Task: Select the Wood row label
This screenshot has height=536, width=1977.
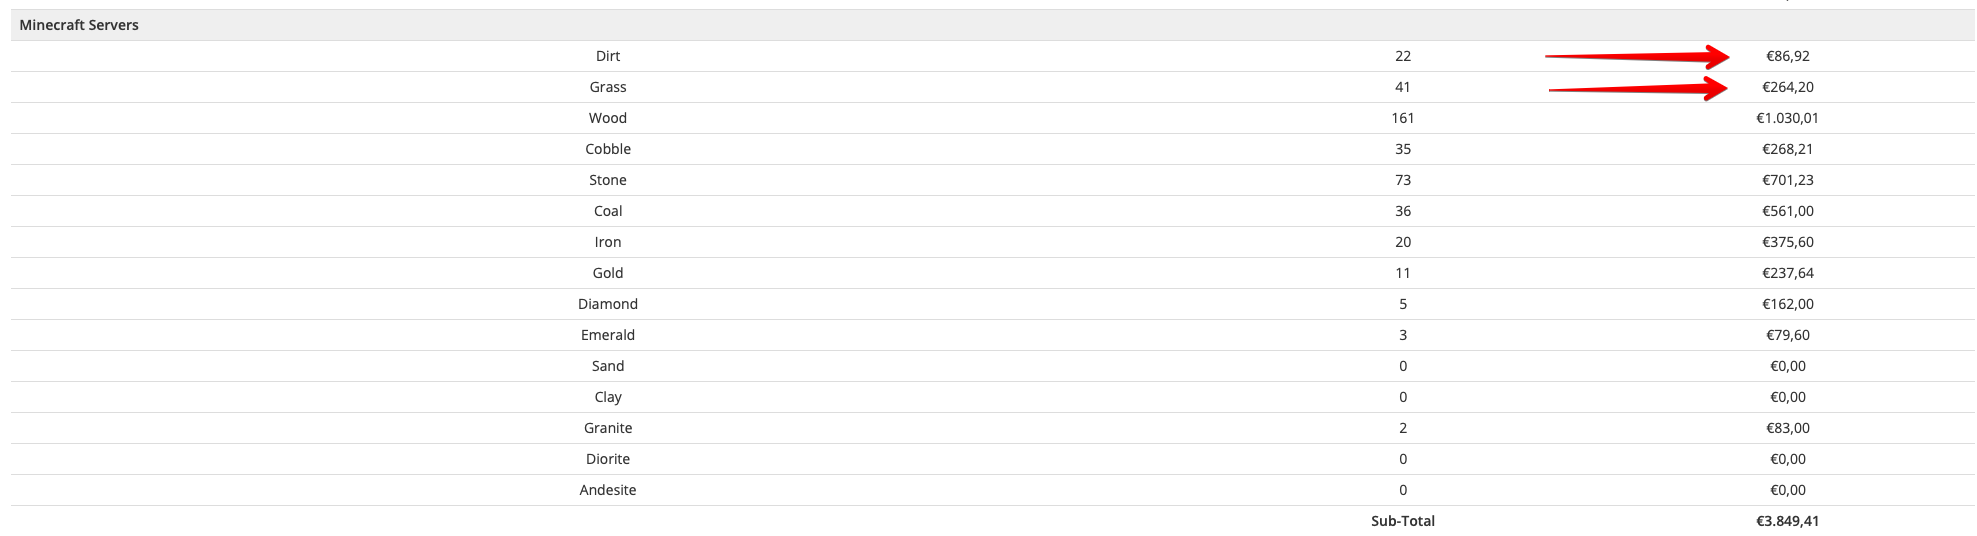Action: (608, 118)
